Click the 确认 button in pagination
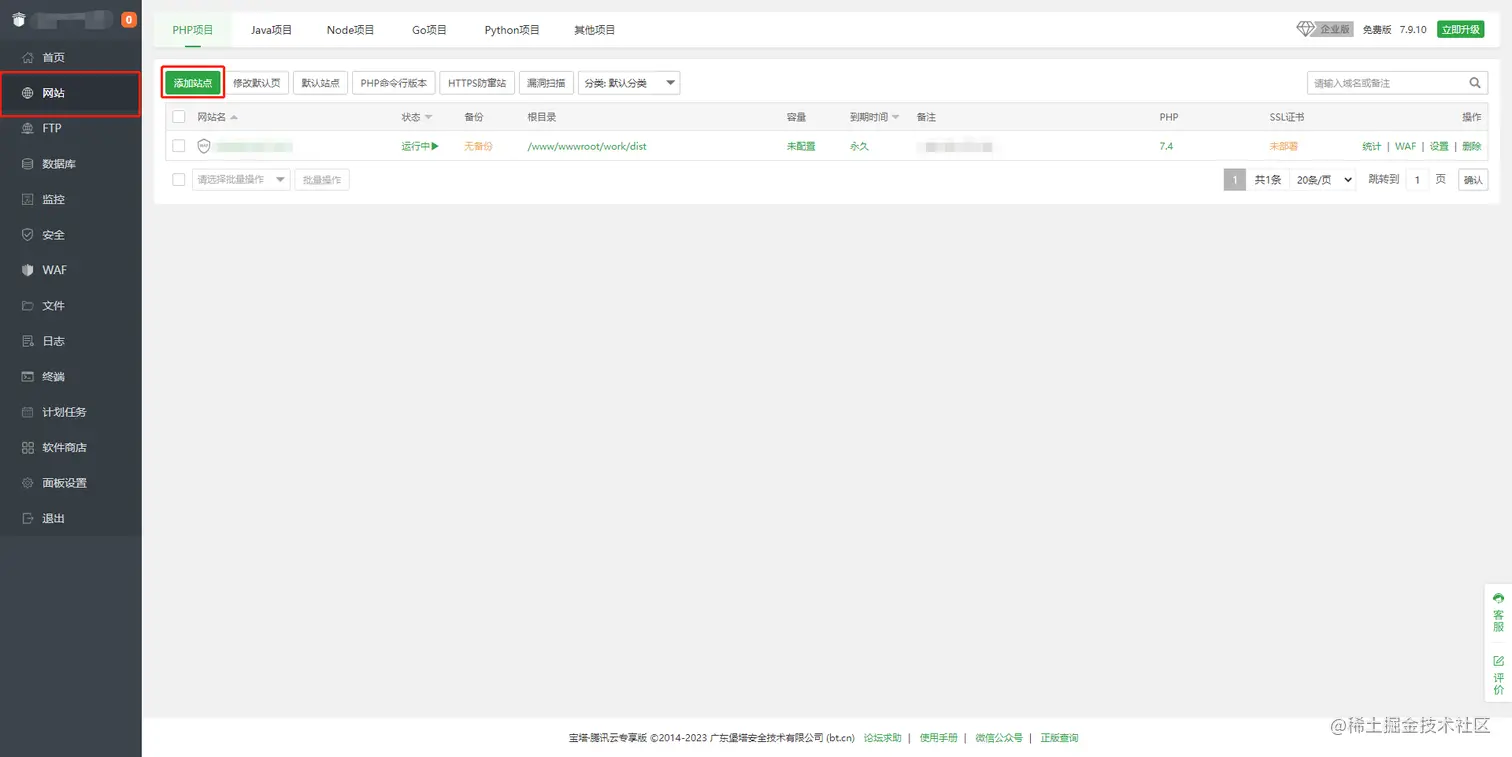This screenshot has height=757, width=1512. [x=1473, y=180]
